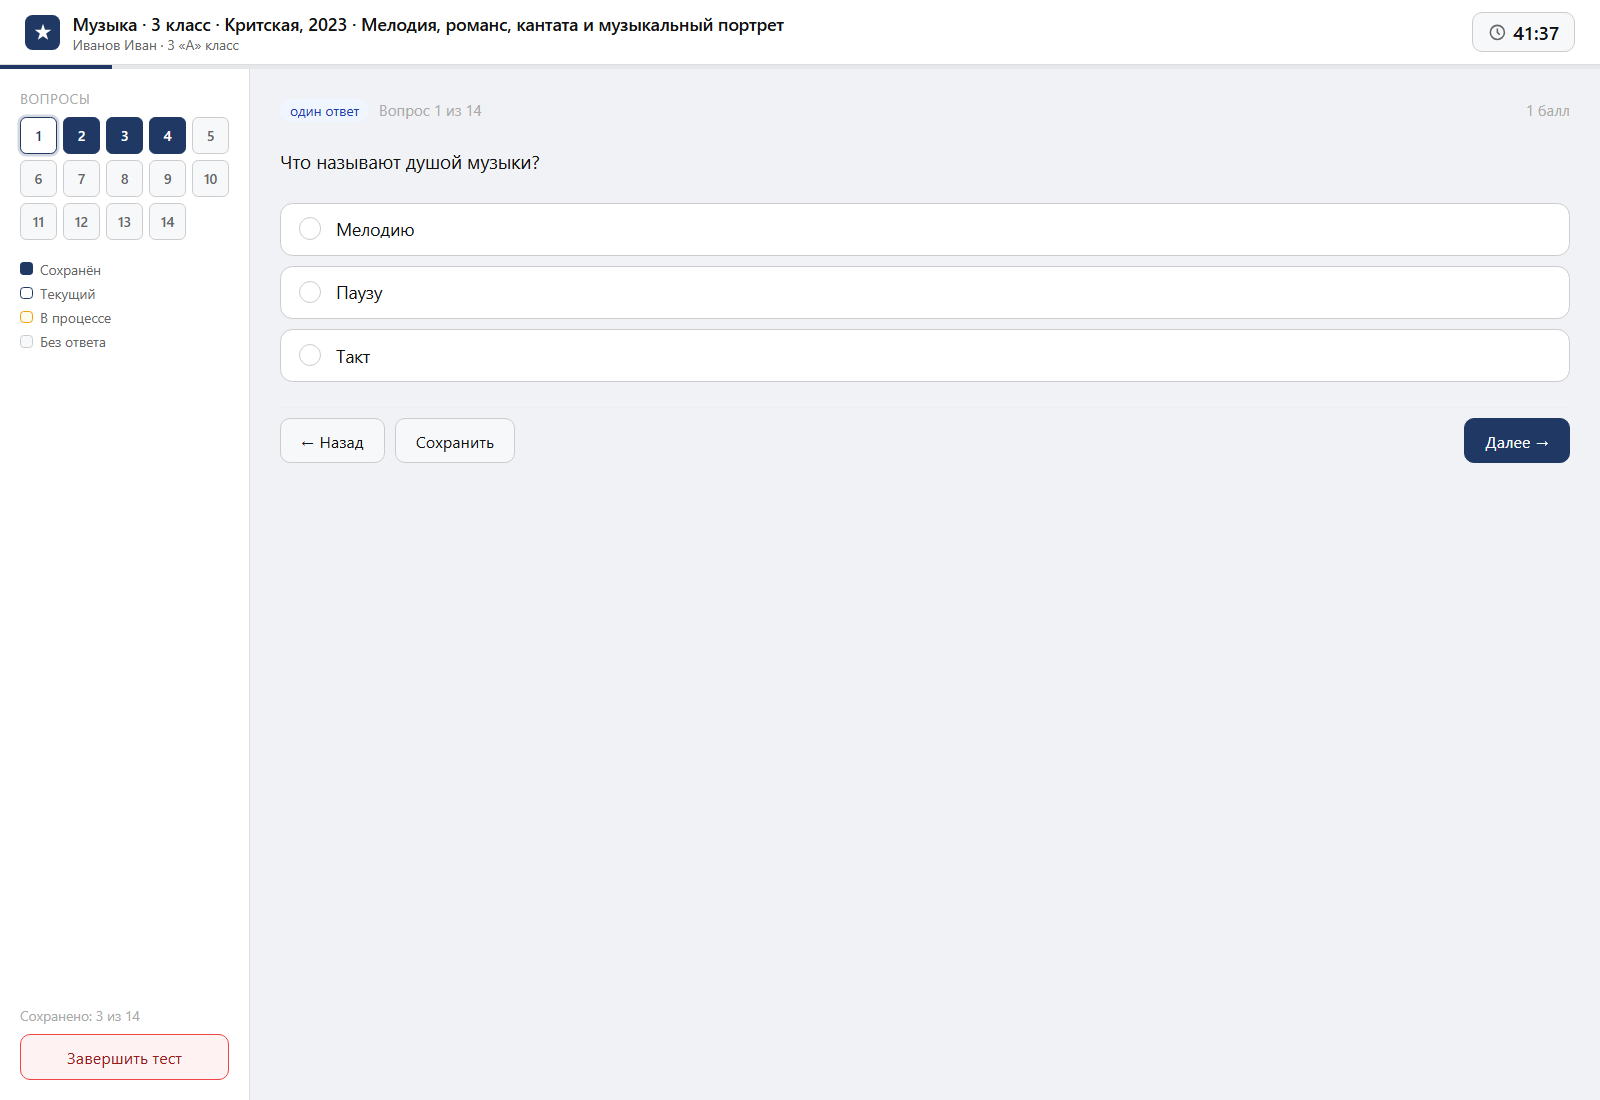Image resolution: width=1600 pixels, height=1100 pixels.
Task: Save the answer with Сохранить
Action: click(455, 441)
